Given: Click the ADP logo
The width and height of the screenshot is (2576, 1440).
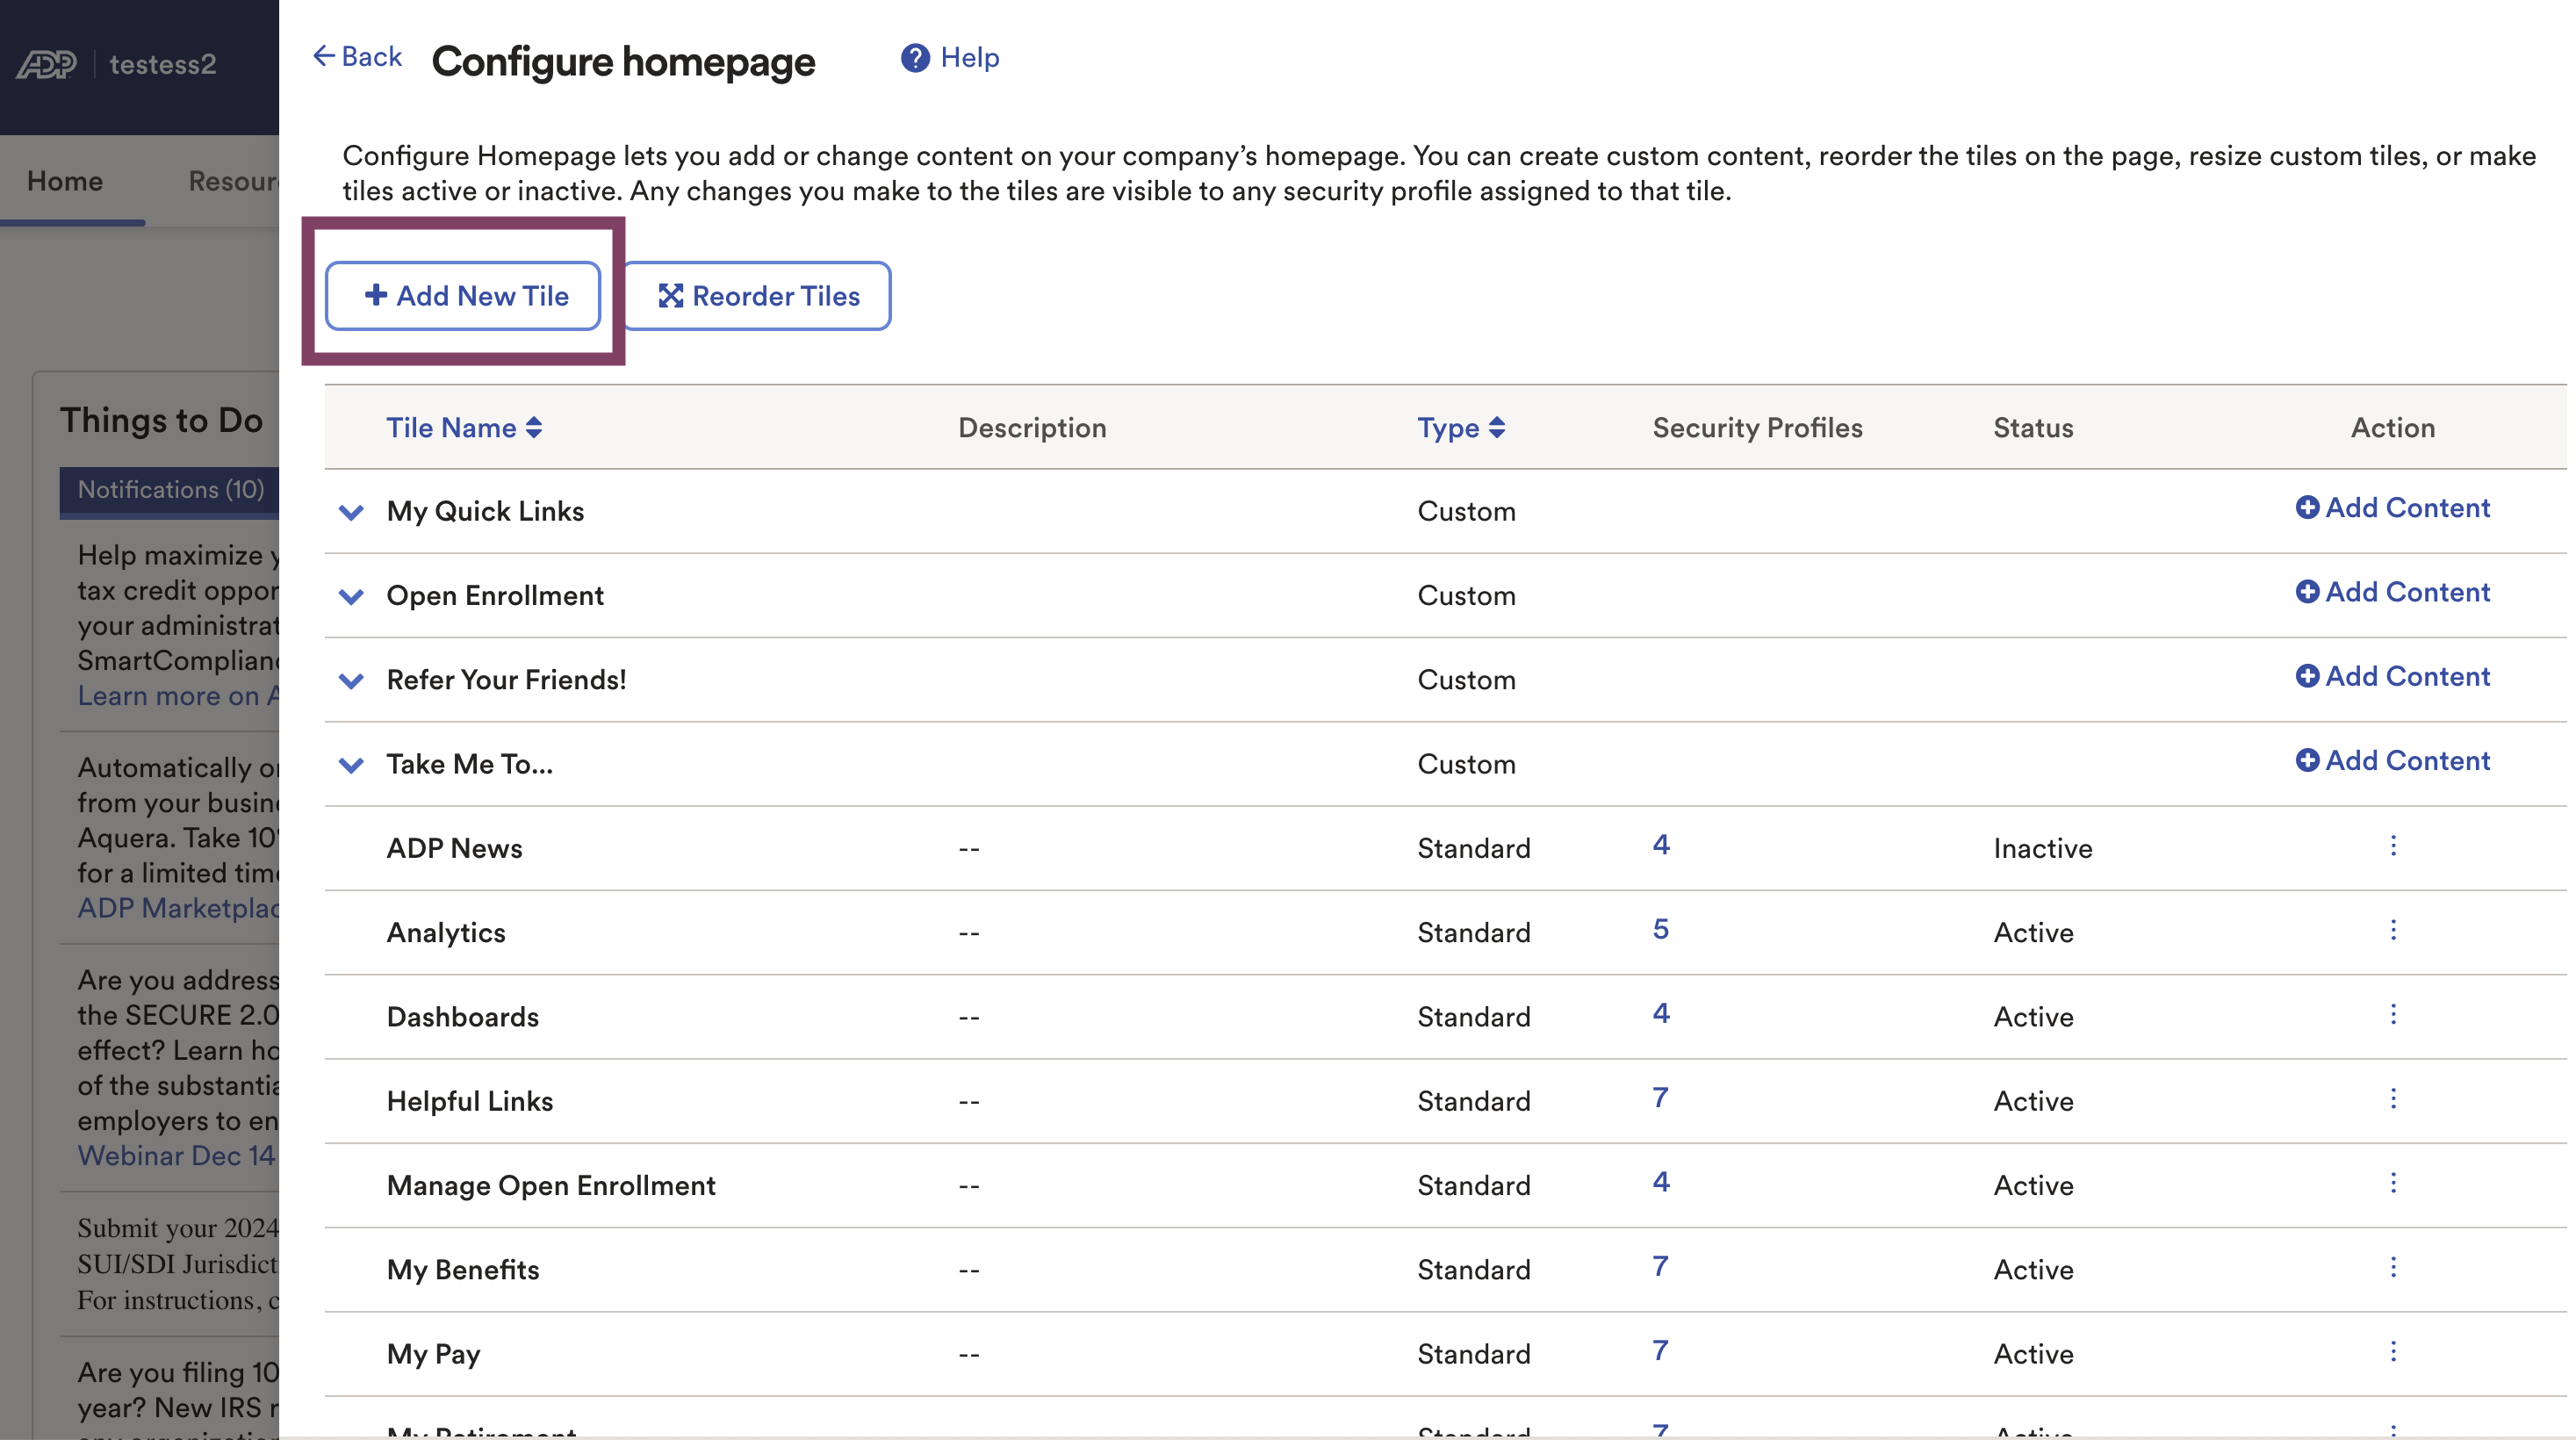Looking at the screenshot, I should click(x=46, y=64).
